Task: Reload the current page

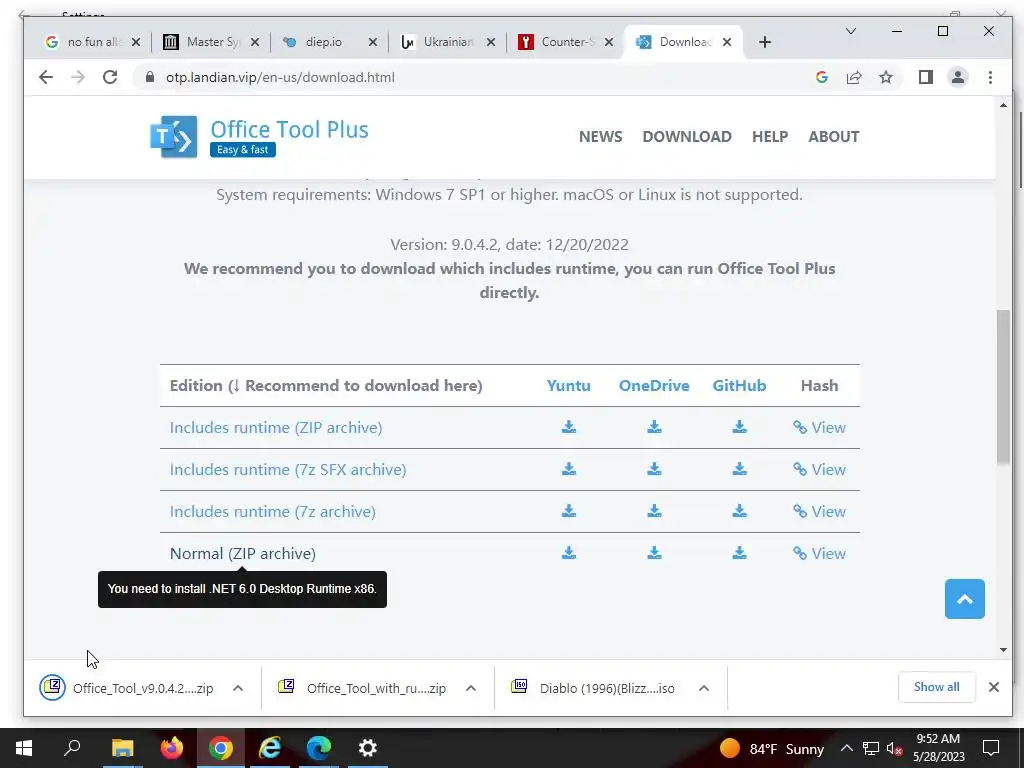Action: 110,77
